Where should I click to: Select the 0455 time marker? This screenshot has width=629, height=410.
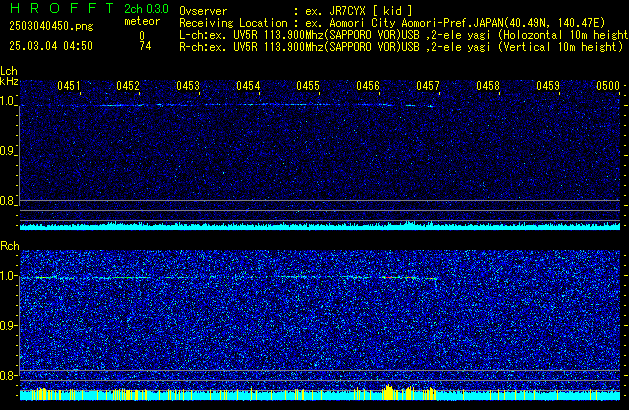[x=308, y=86]
